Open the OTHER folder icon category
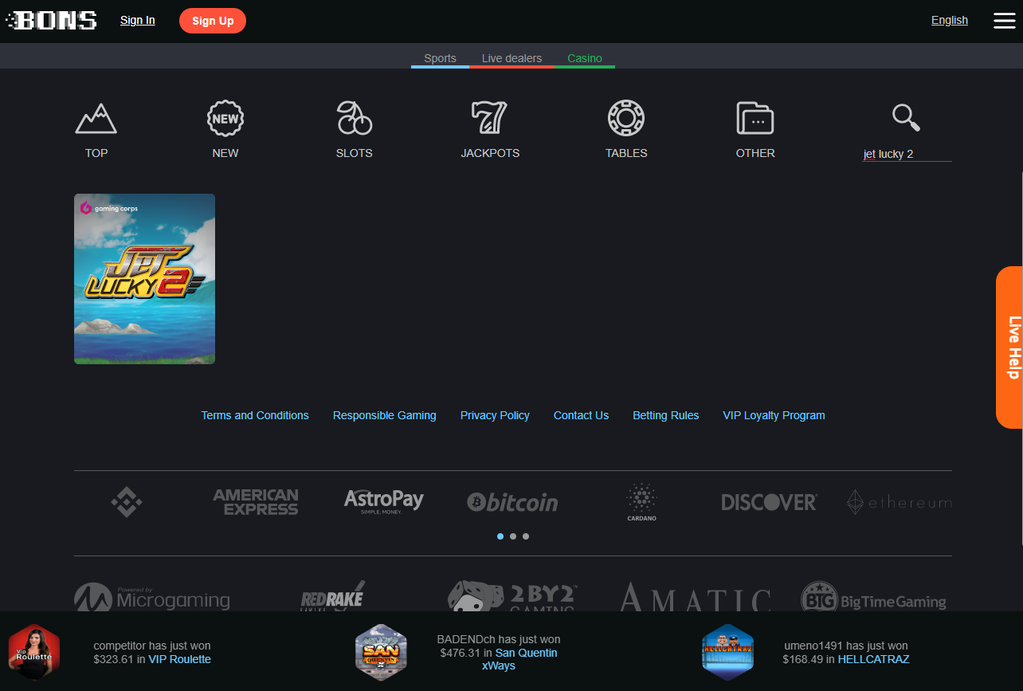 coord(755,118)
